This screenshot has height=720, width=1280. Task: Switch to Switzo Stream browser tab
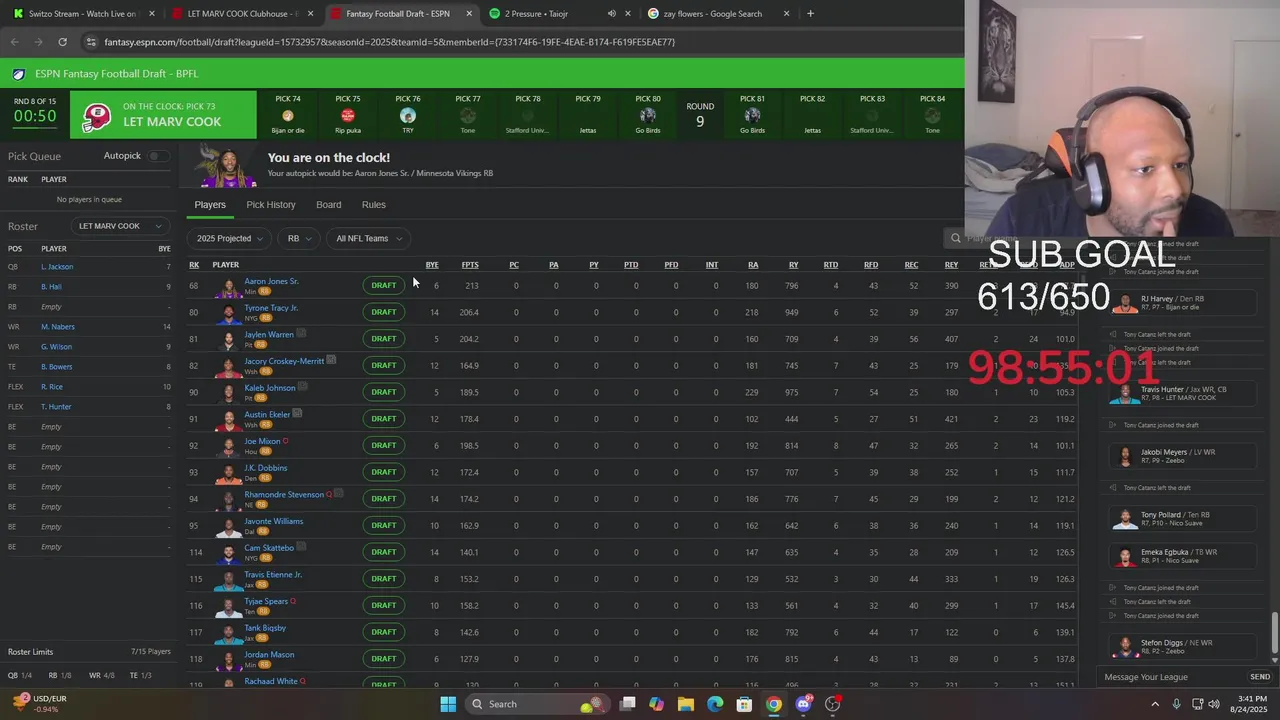(x=81, y=14)
